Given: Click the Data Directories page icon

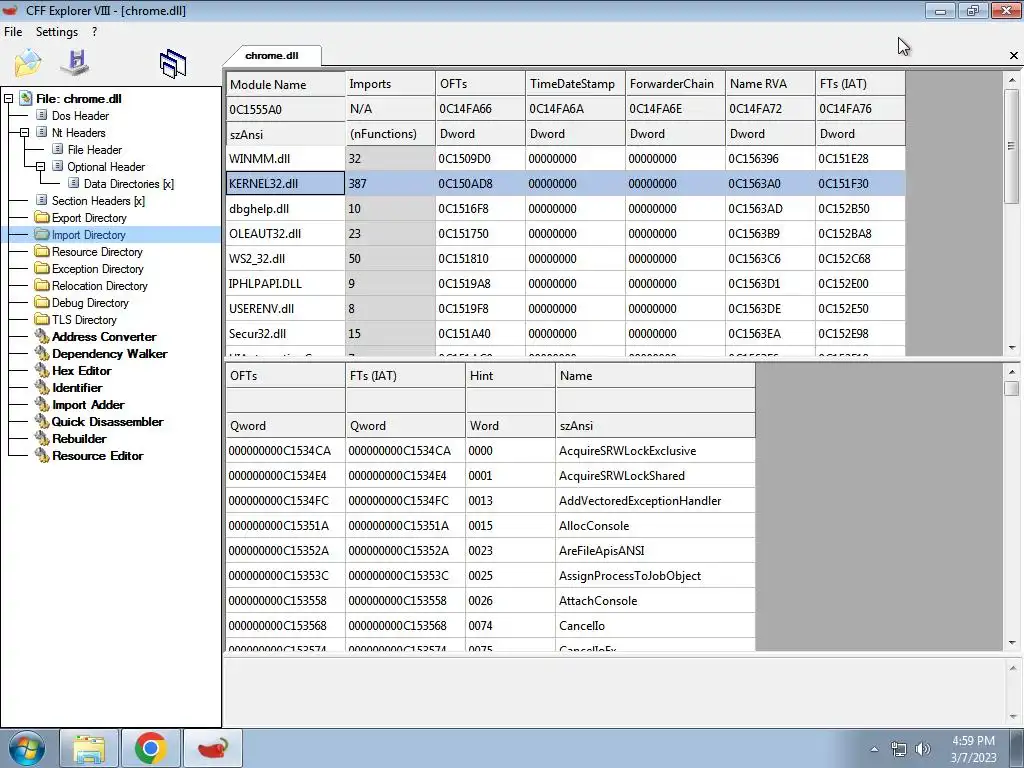Looking at the screenshot, I should tap(74, 183).
